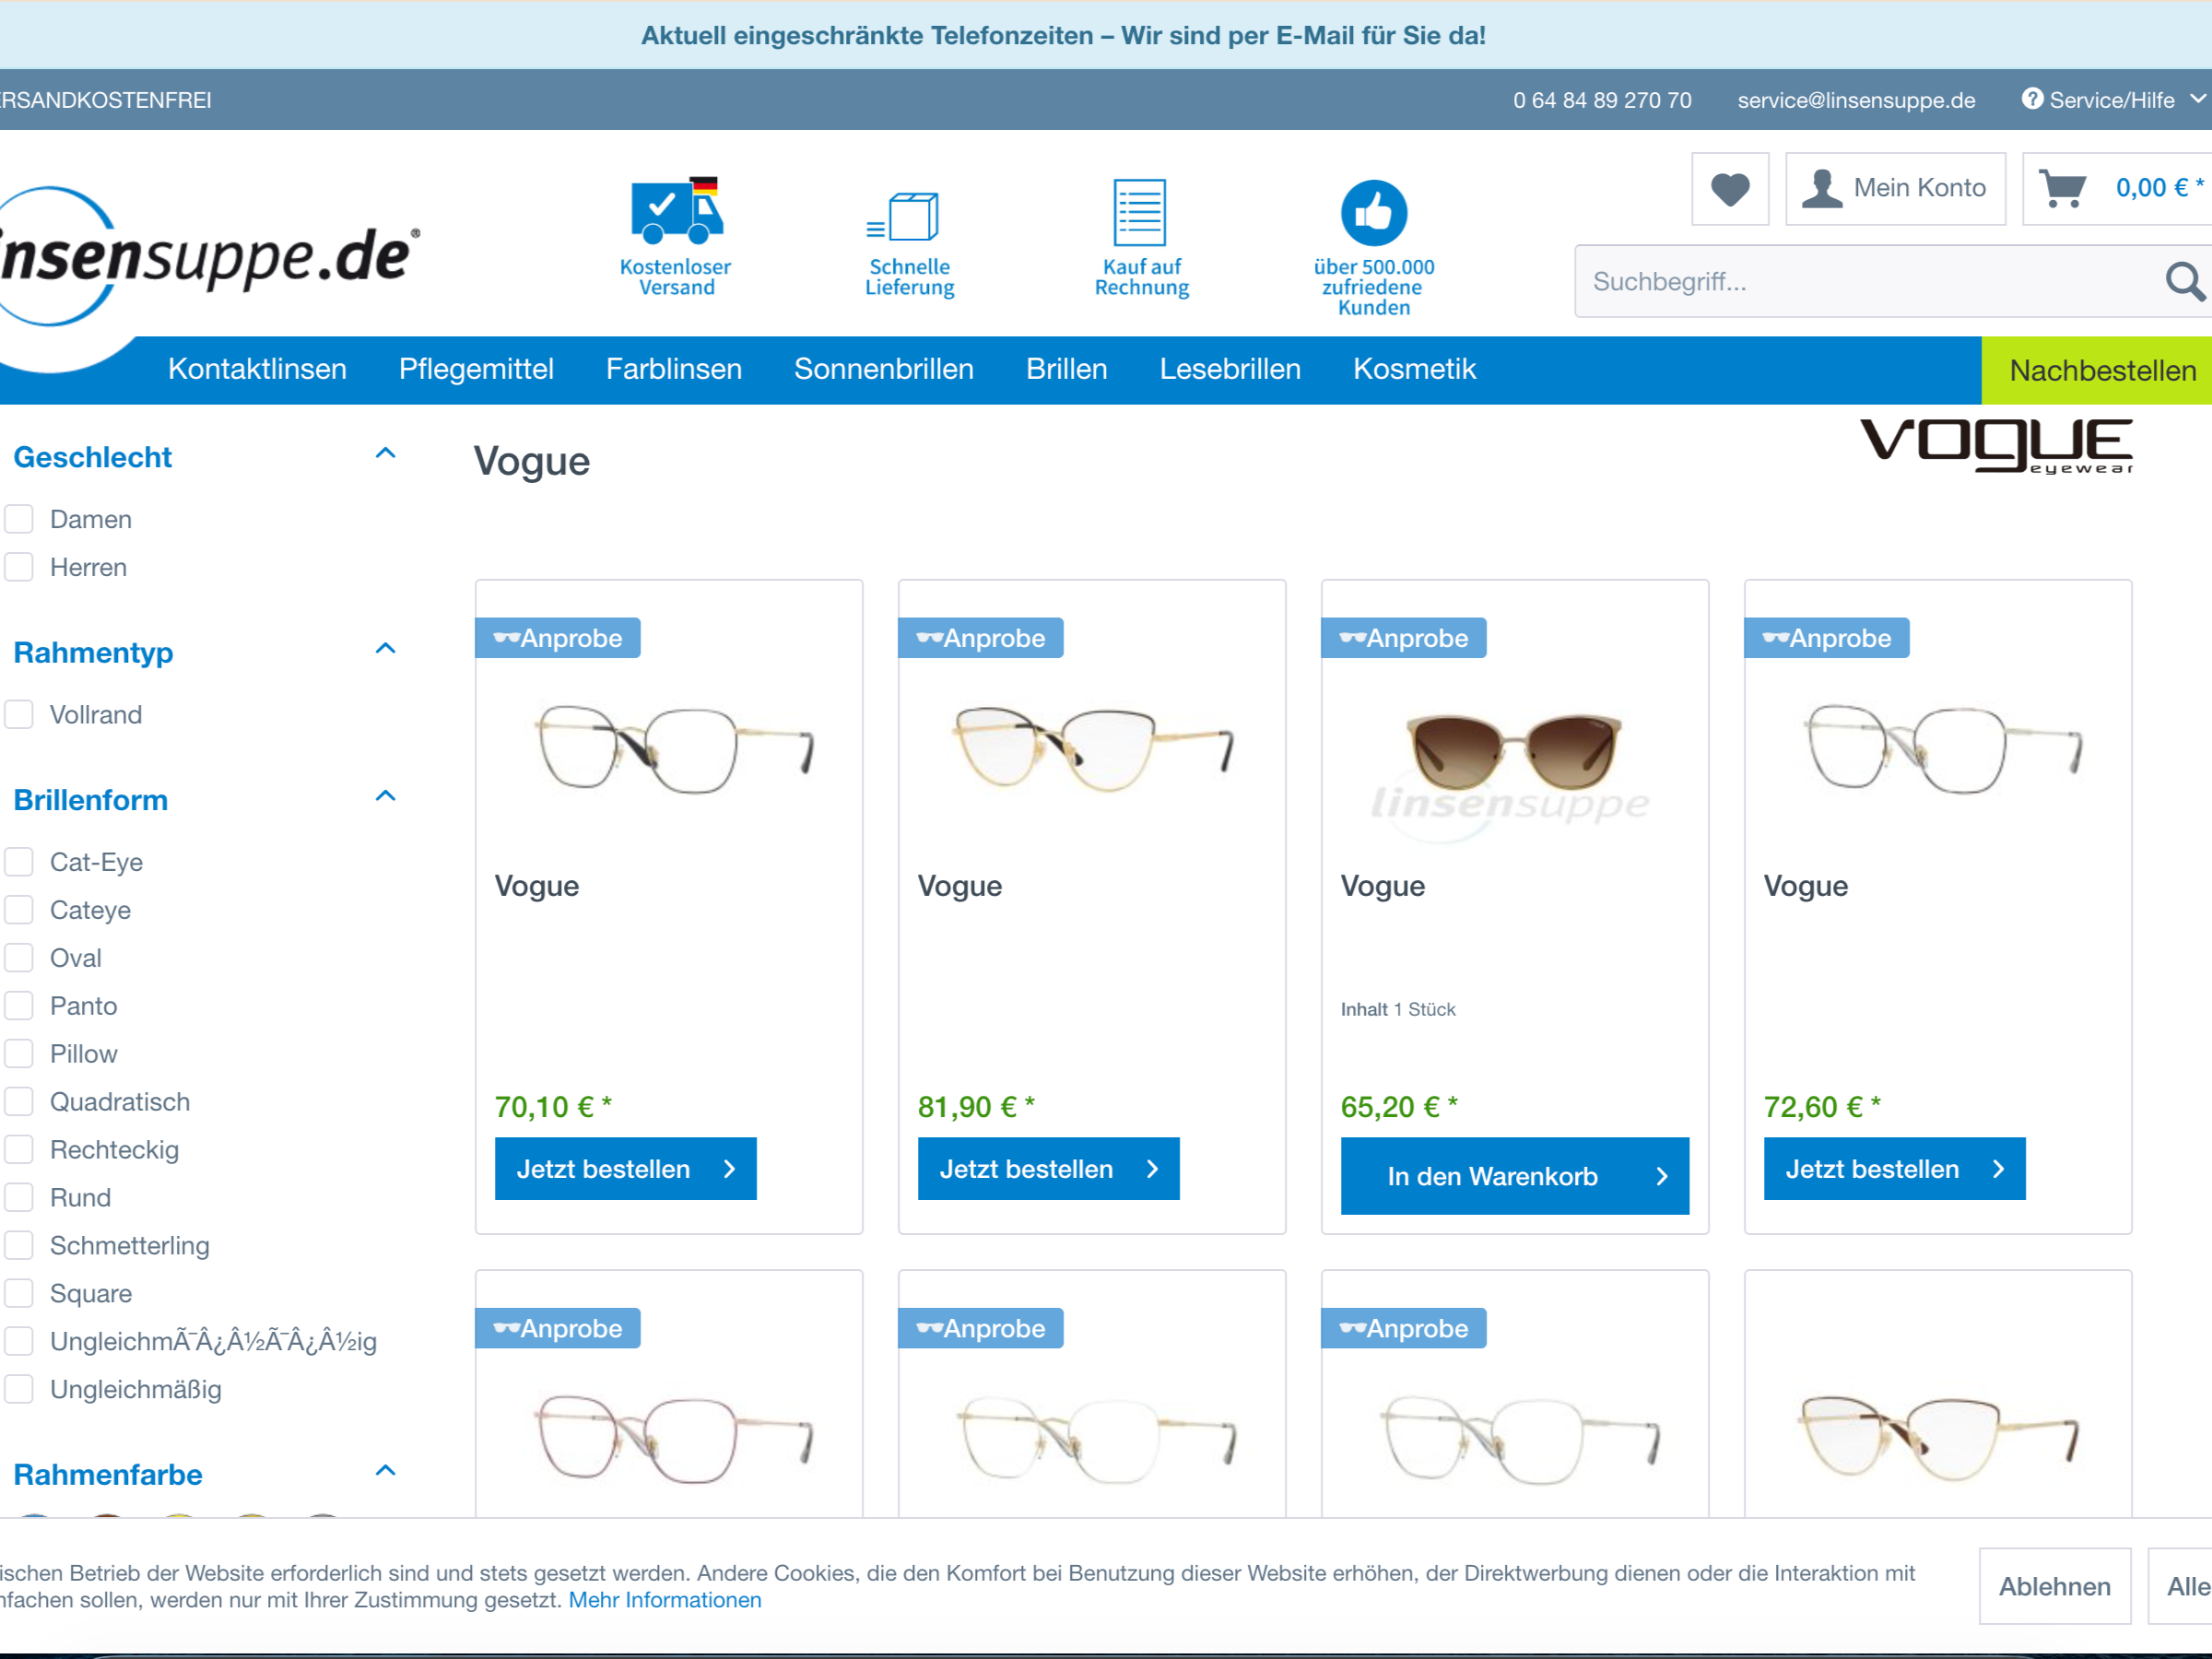Open the wishlist heart icon
The width and height of the screenshot is (2212, 1659).
pyautogui.click(x=1730, y=188)
